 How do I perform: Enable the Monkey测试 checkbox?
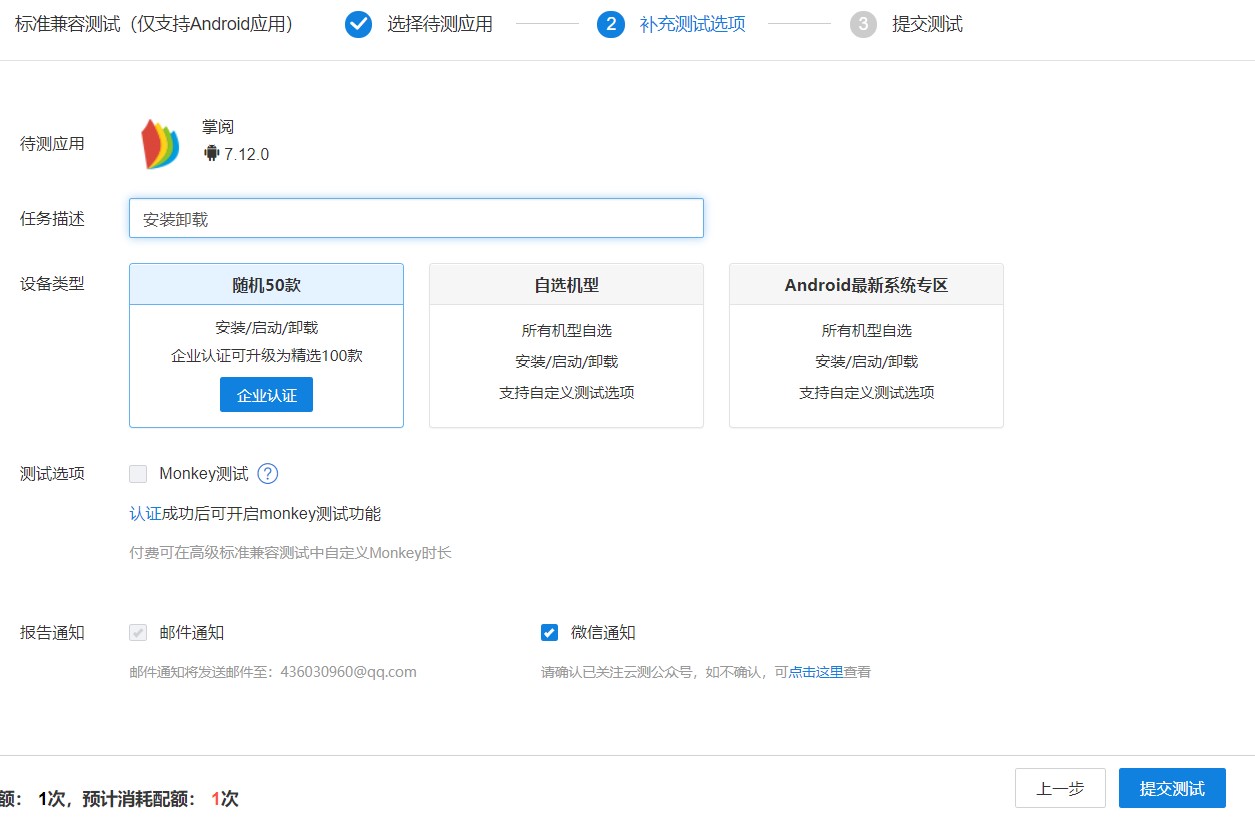click(x=138, y=474)
